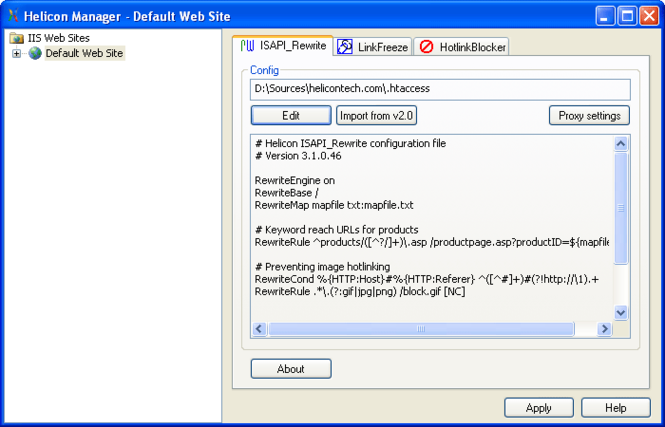Click the horizontal scrollbar thumb

(421, 329)
